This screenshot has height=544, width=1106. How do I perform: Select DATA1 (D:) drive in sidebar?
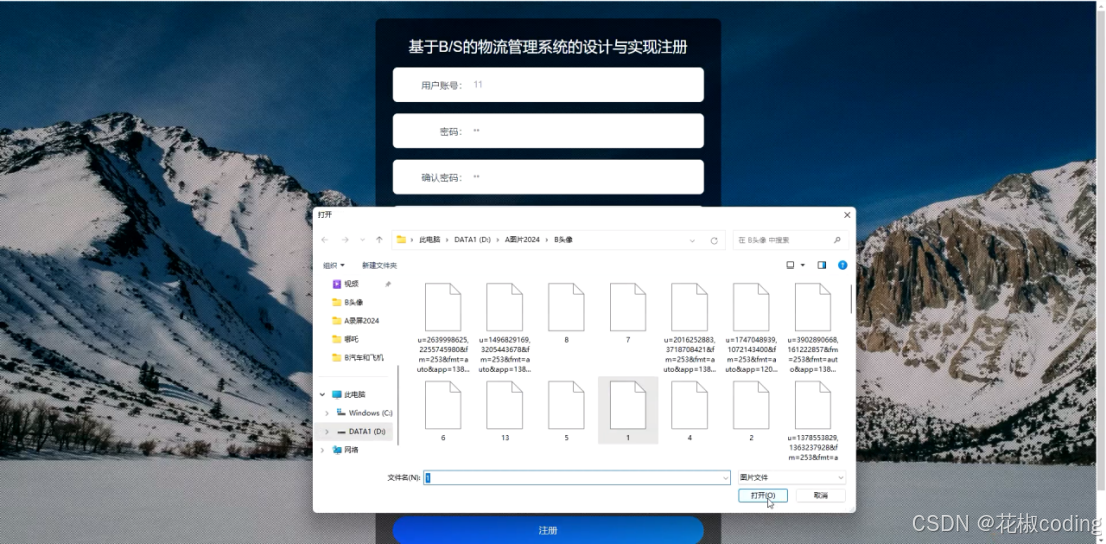366,431
